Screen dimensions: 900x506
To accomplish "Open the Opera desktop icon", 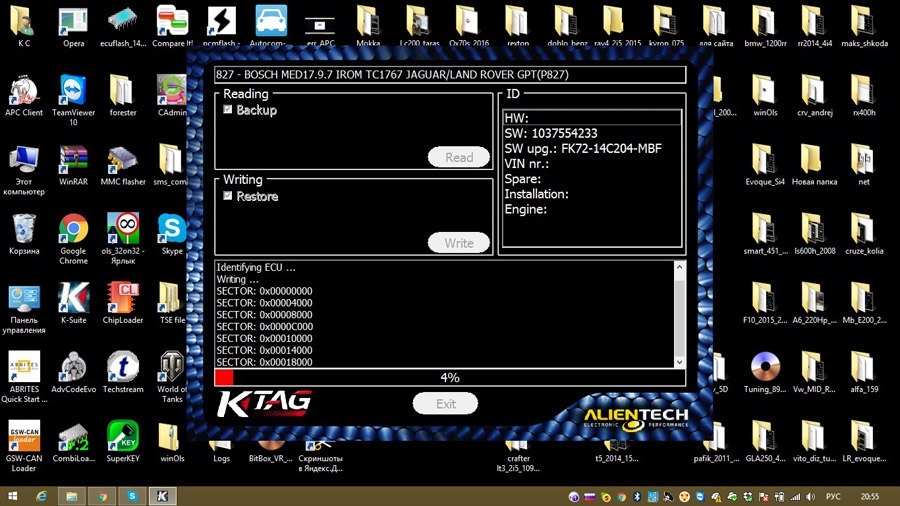I will coord(73,26).
